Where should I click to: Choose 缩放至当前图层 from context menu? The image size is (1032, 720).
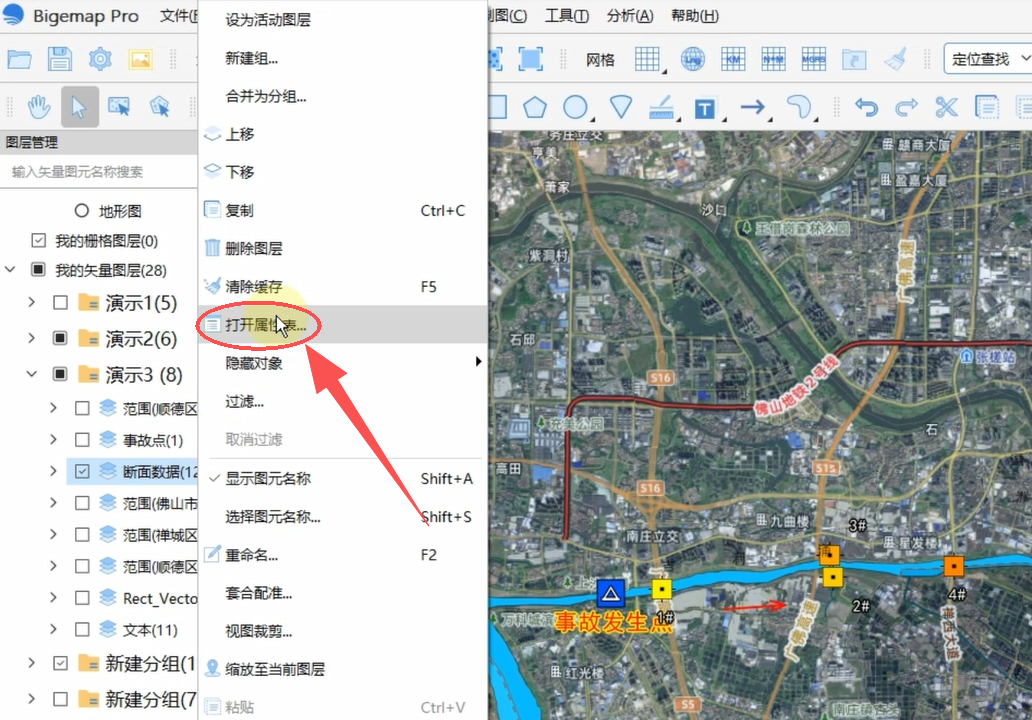coord(343,669)
